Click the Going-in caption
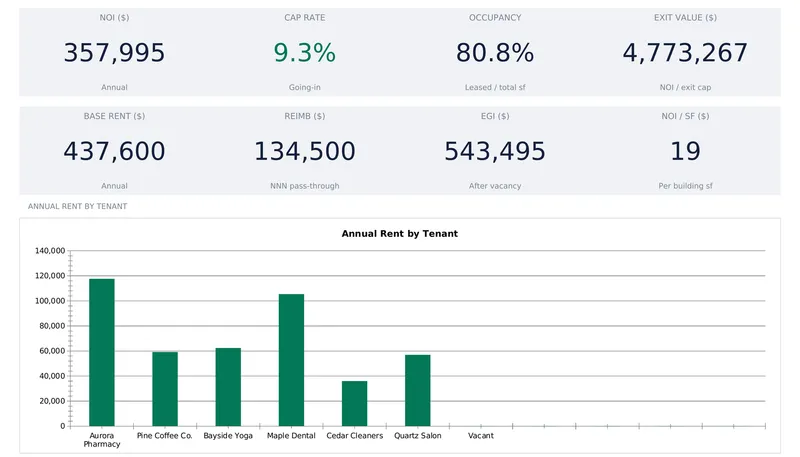Screen dimensions: 800x457 point(305,87)
